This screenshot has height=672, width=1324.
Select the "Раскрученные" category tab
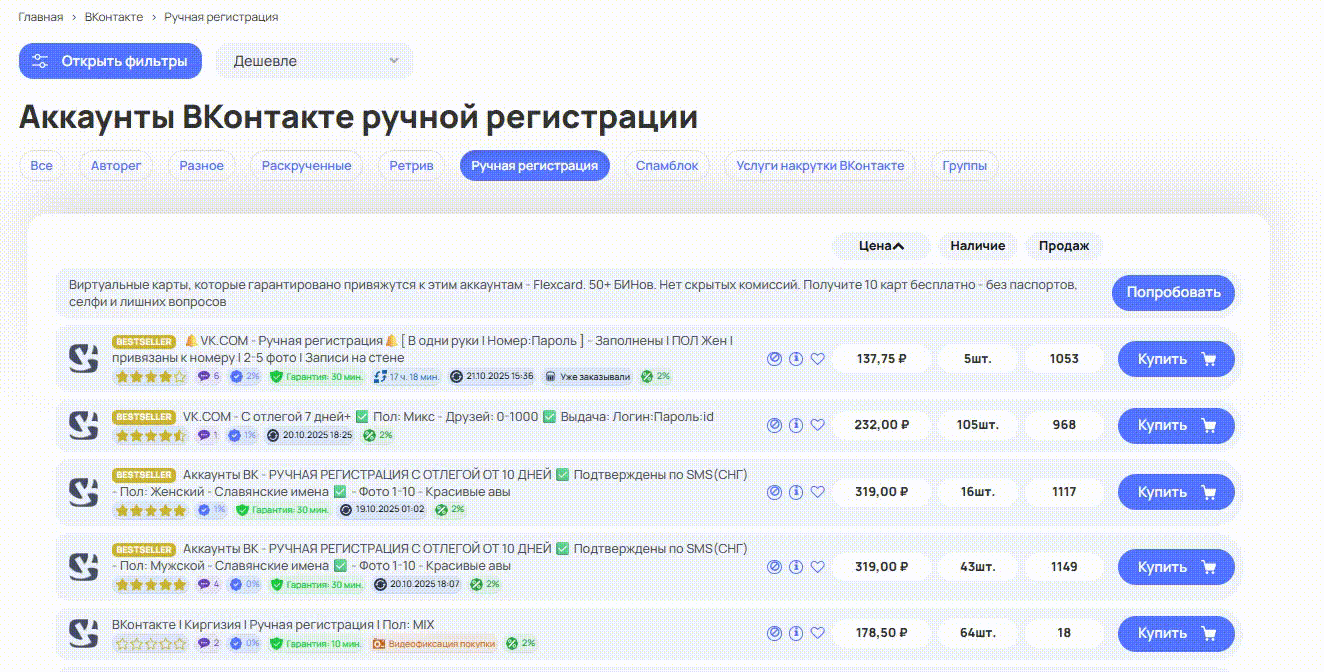306,166
